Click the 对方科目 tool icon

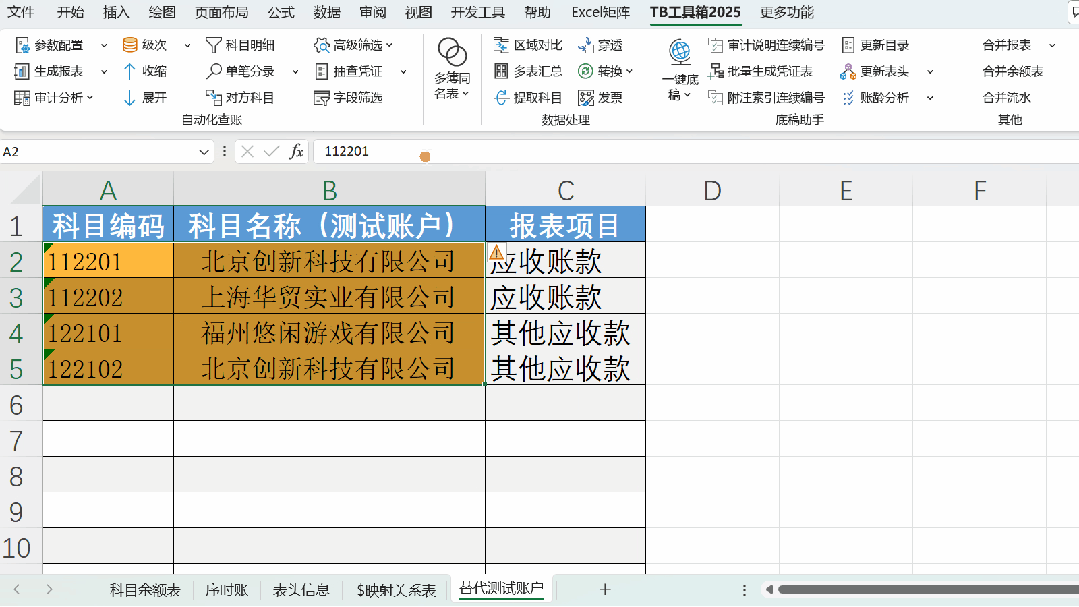click(x=212, y=96)
